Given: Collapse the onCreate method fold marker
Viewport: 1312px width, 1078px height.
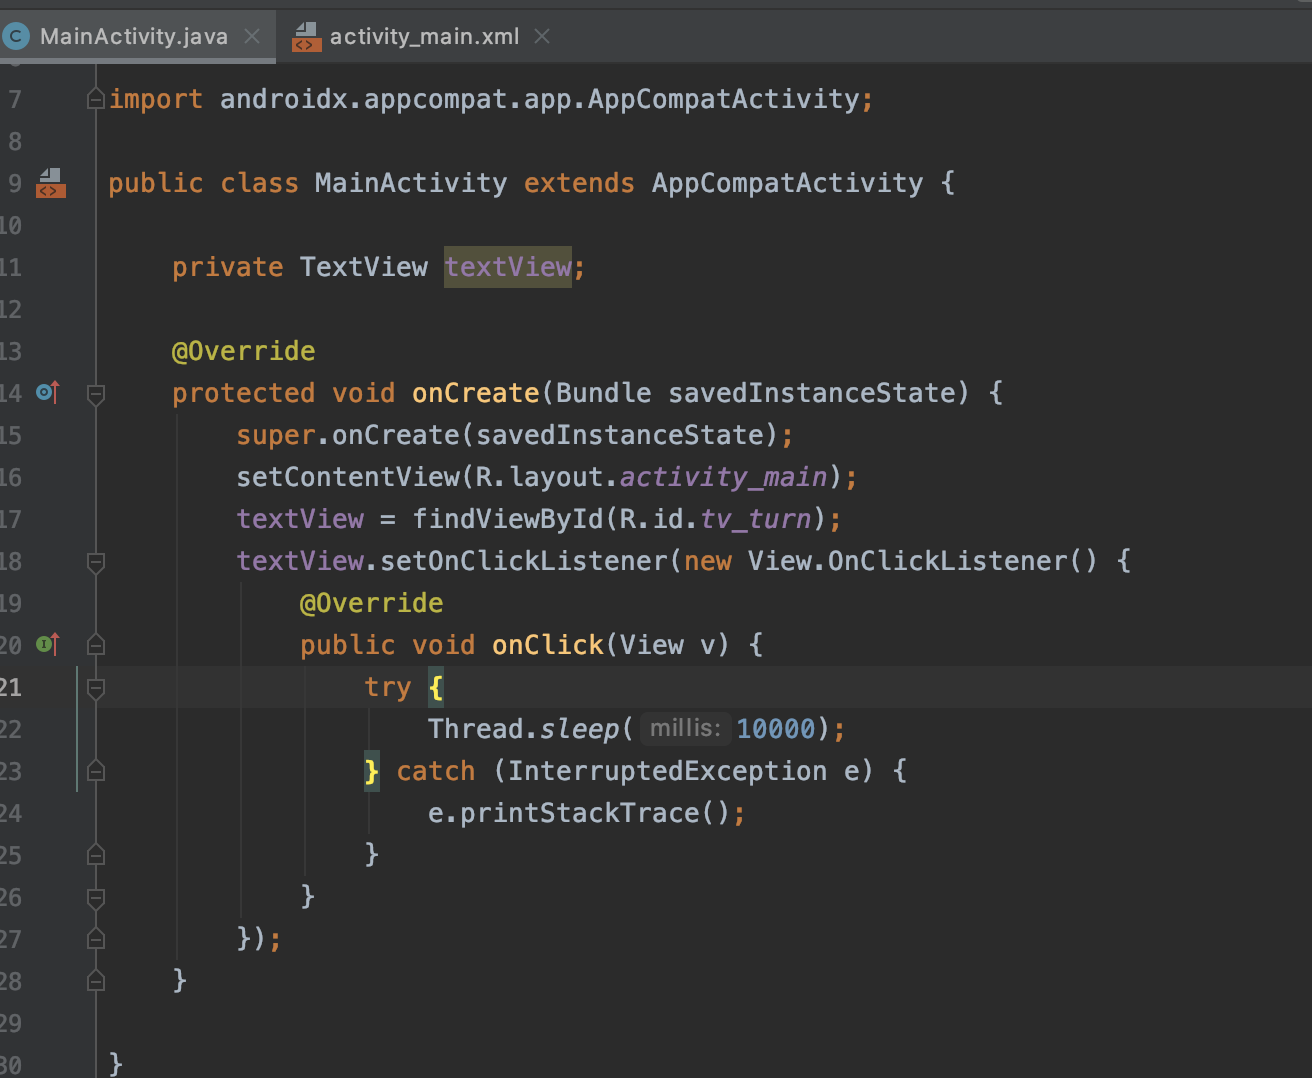Looking at the screenshot, I should [x=96, y=394].
